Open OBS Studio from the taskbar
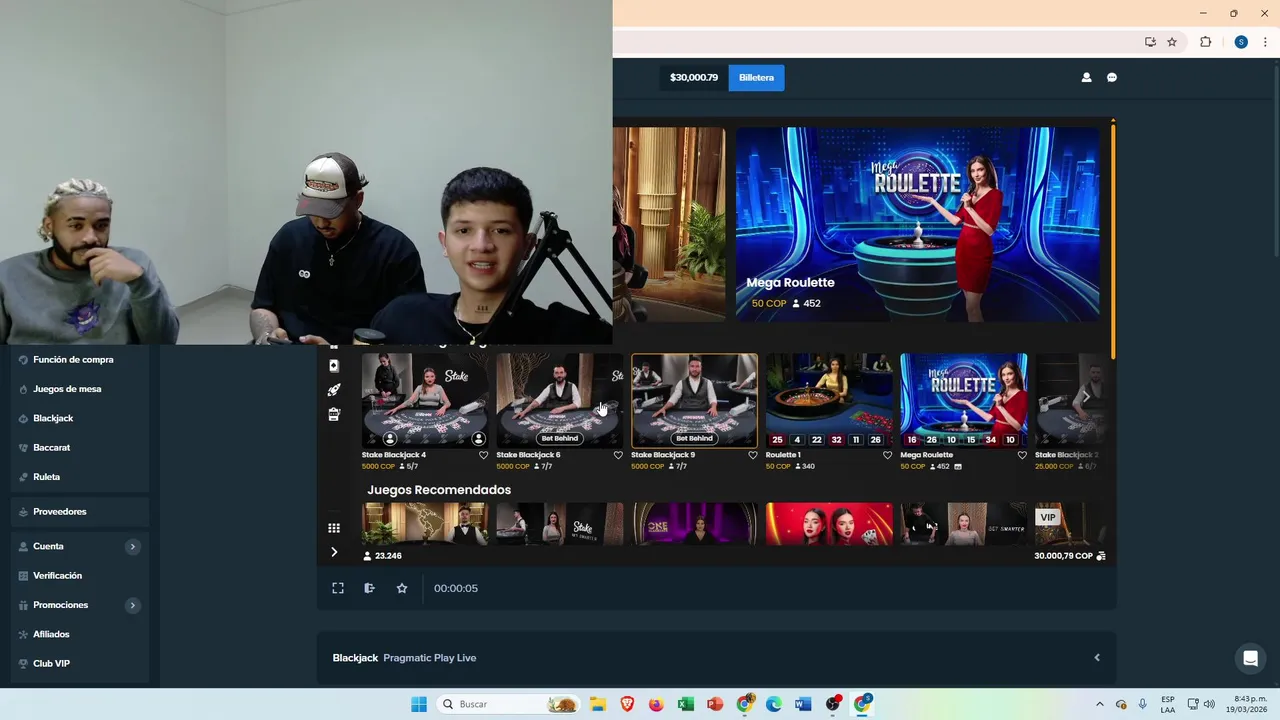This screenshot has width=1280, height=720. (833, 704)
